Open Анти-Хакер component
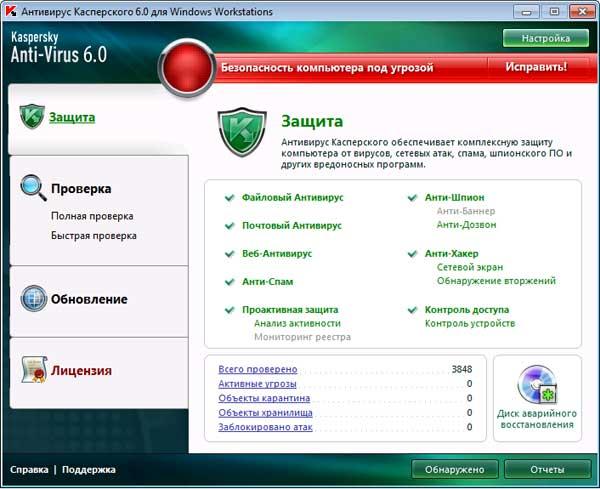This screenshot has width=600, height=489. click(452, 254)
